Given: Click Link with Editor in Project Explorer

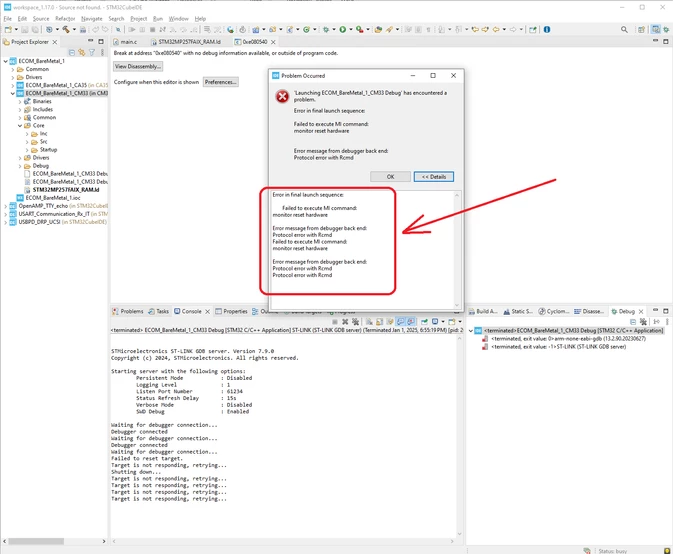Looking at the screenshot, I should coord(82,52).
